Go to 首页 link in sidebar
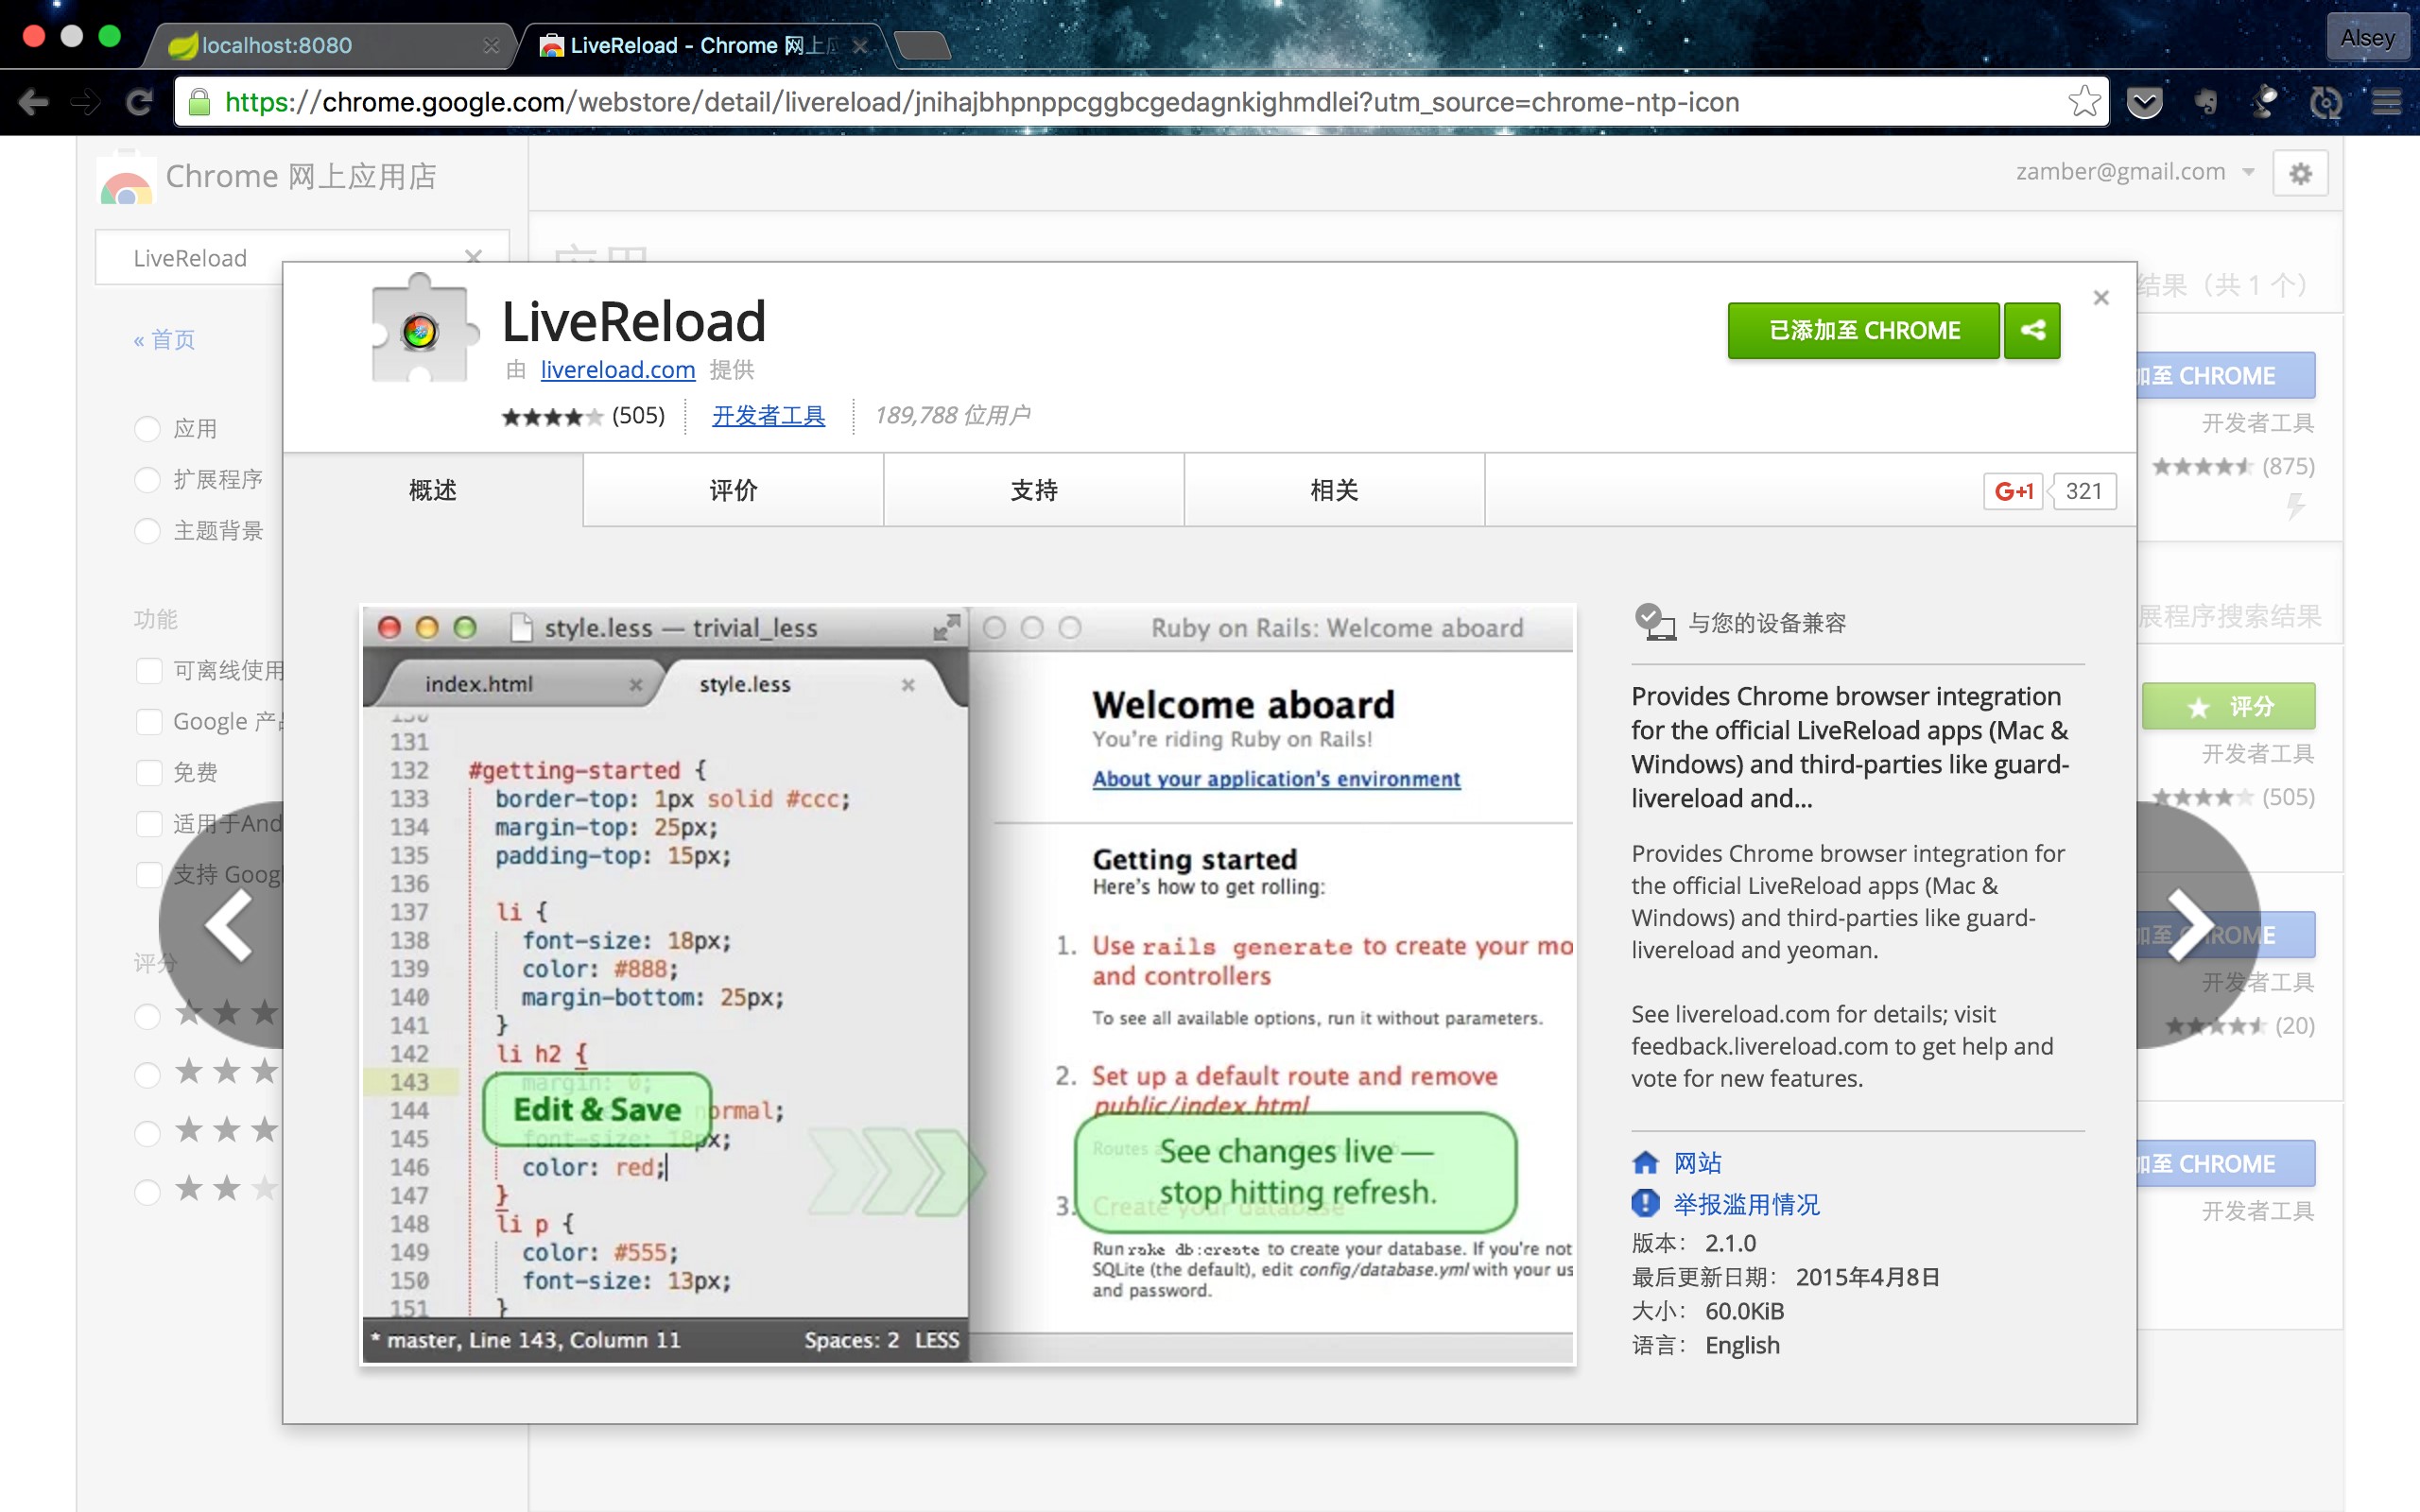 (165, 340)
